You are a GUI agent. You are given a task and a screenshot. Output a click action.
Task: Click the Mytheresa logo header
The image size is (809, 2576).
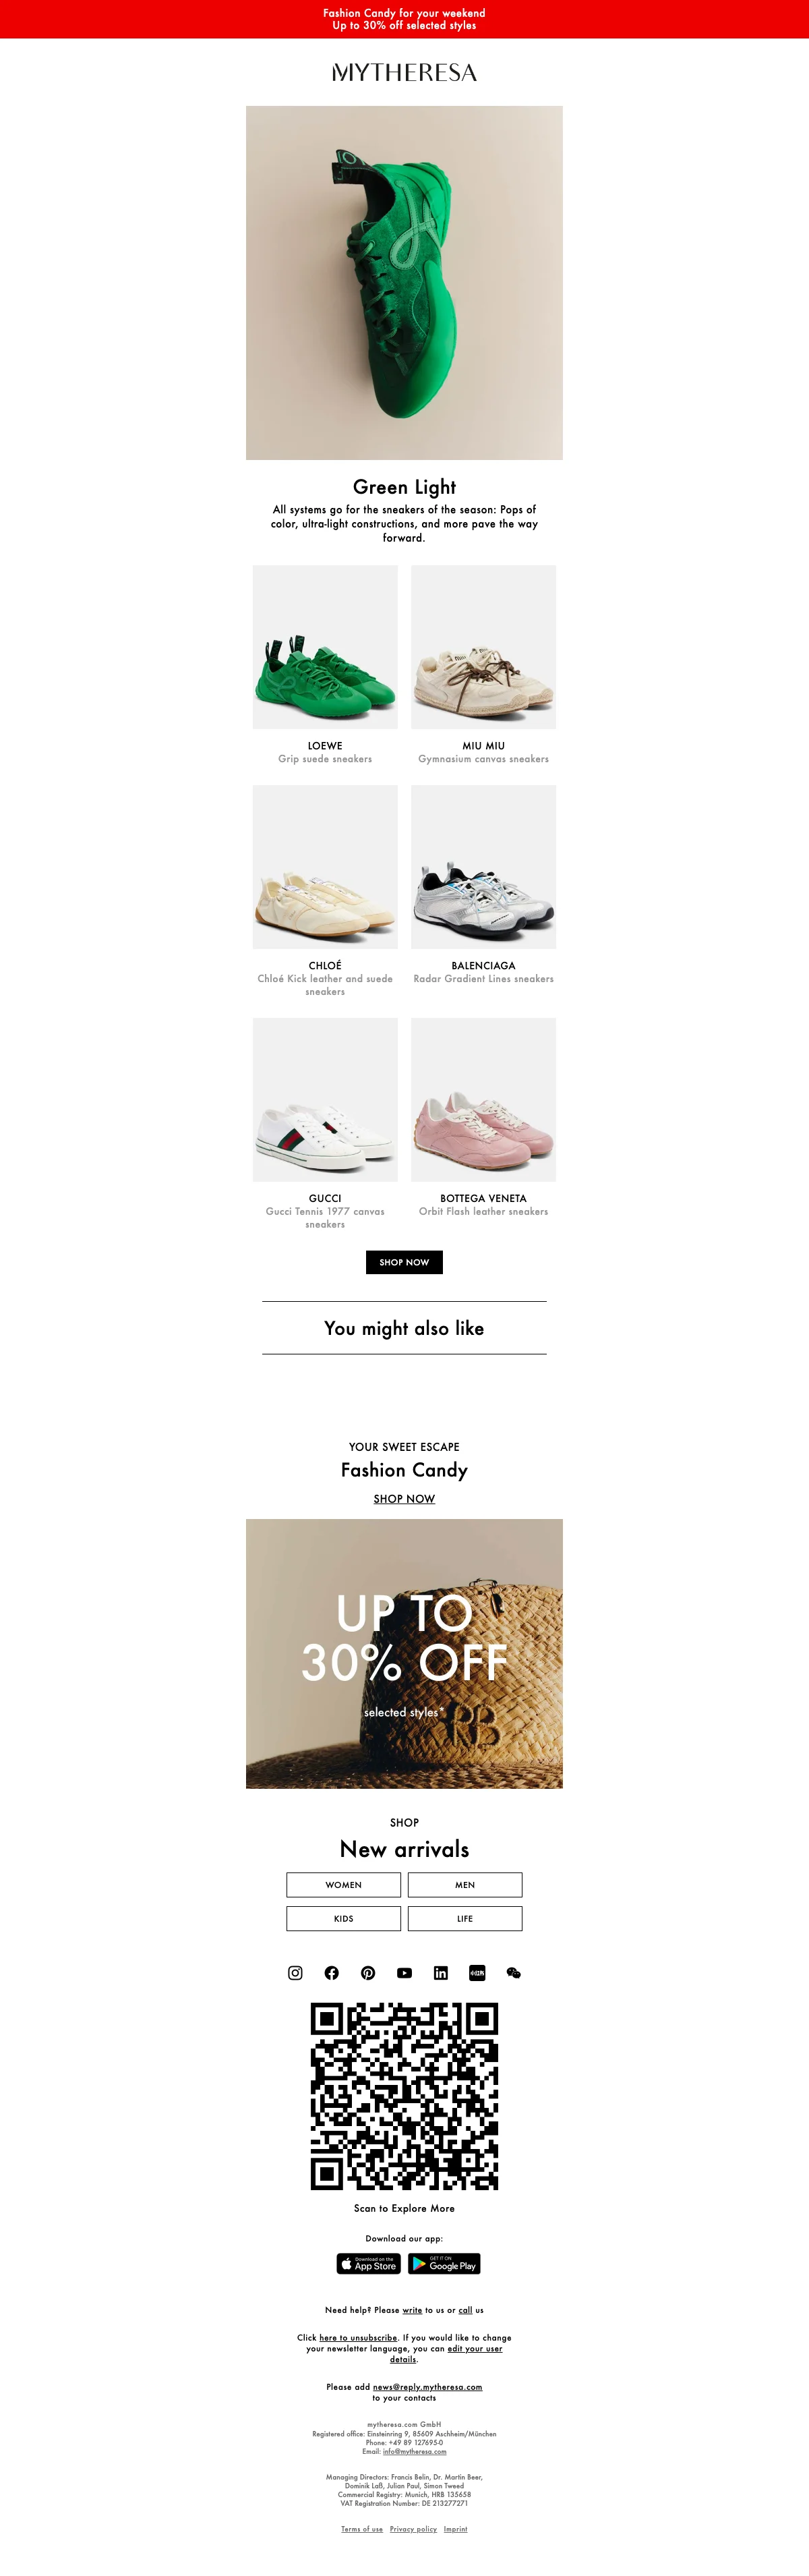pos(404,72)
